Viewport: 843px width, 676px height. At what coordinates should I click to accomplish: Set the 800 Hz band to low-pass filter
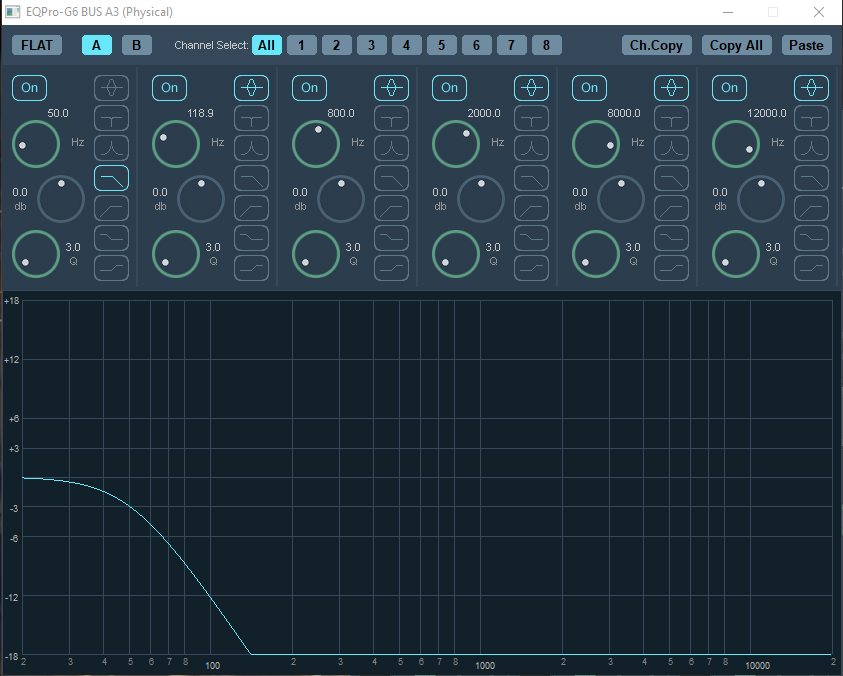point(391,178)
